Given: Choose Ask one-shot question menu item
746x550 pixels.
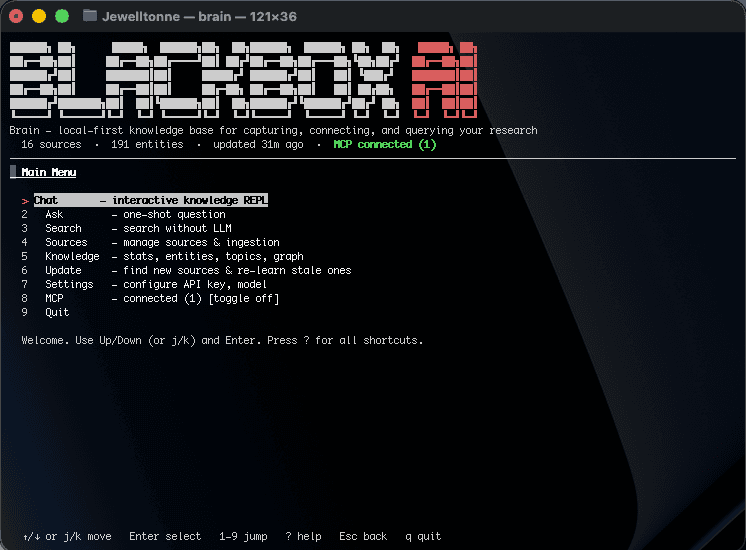Looking at the screenshot, I should (123, 215).
